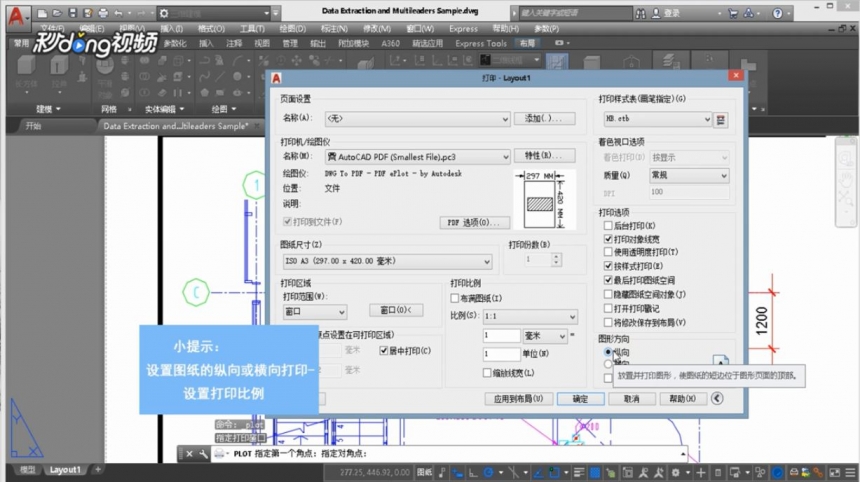Click the hardware acceleration blue circle icon
860x482 pixels.
tap(777, 472)
